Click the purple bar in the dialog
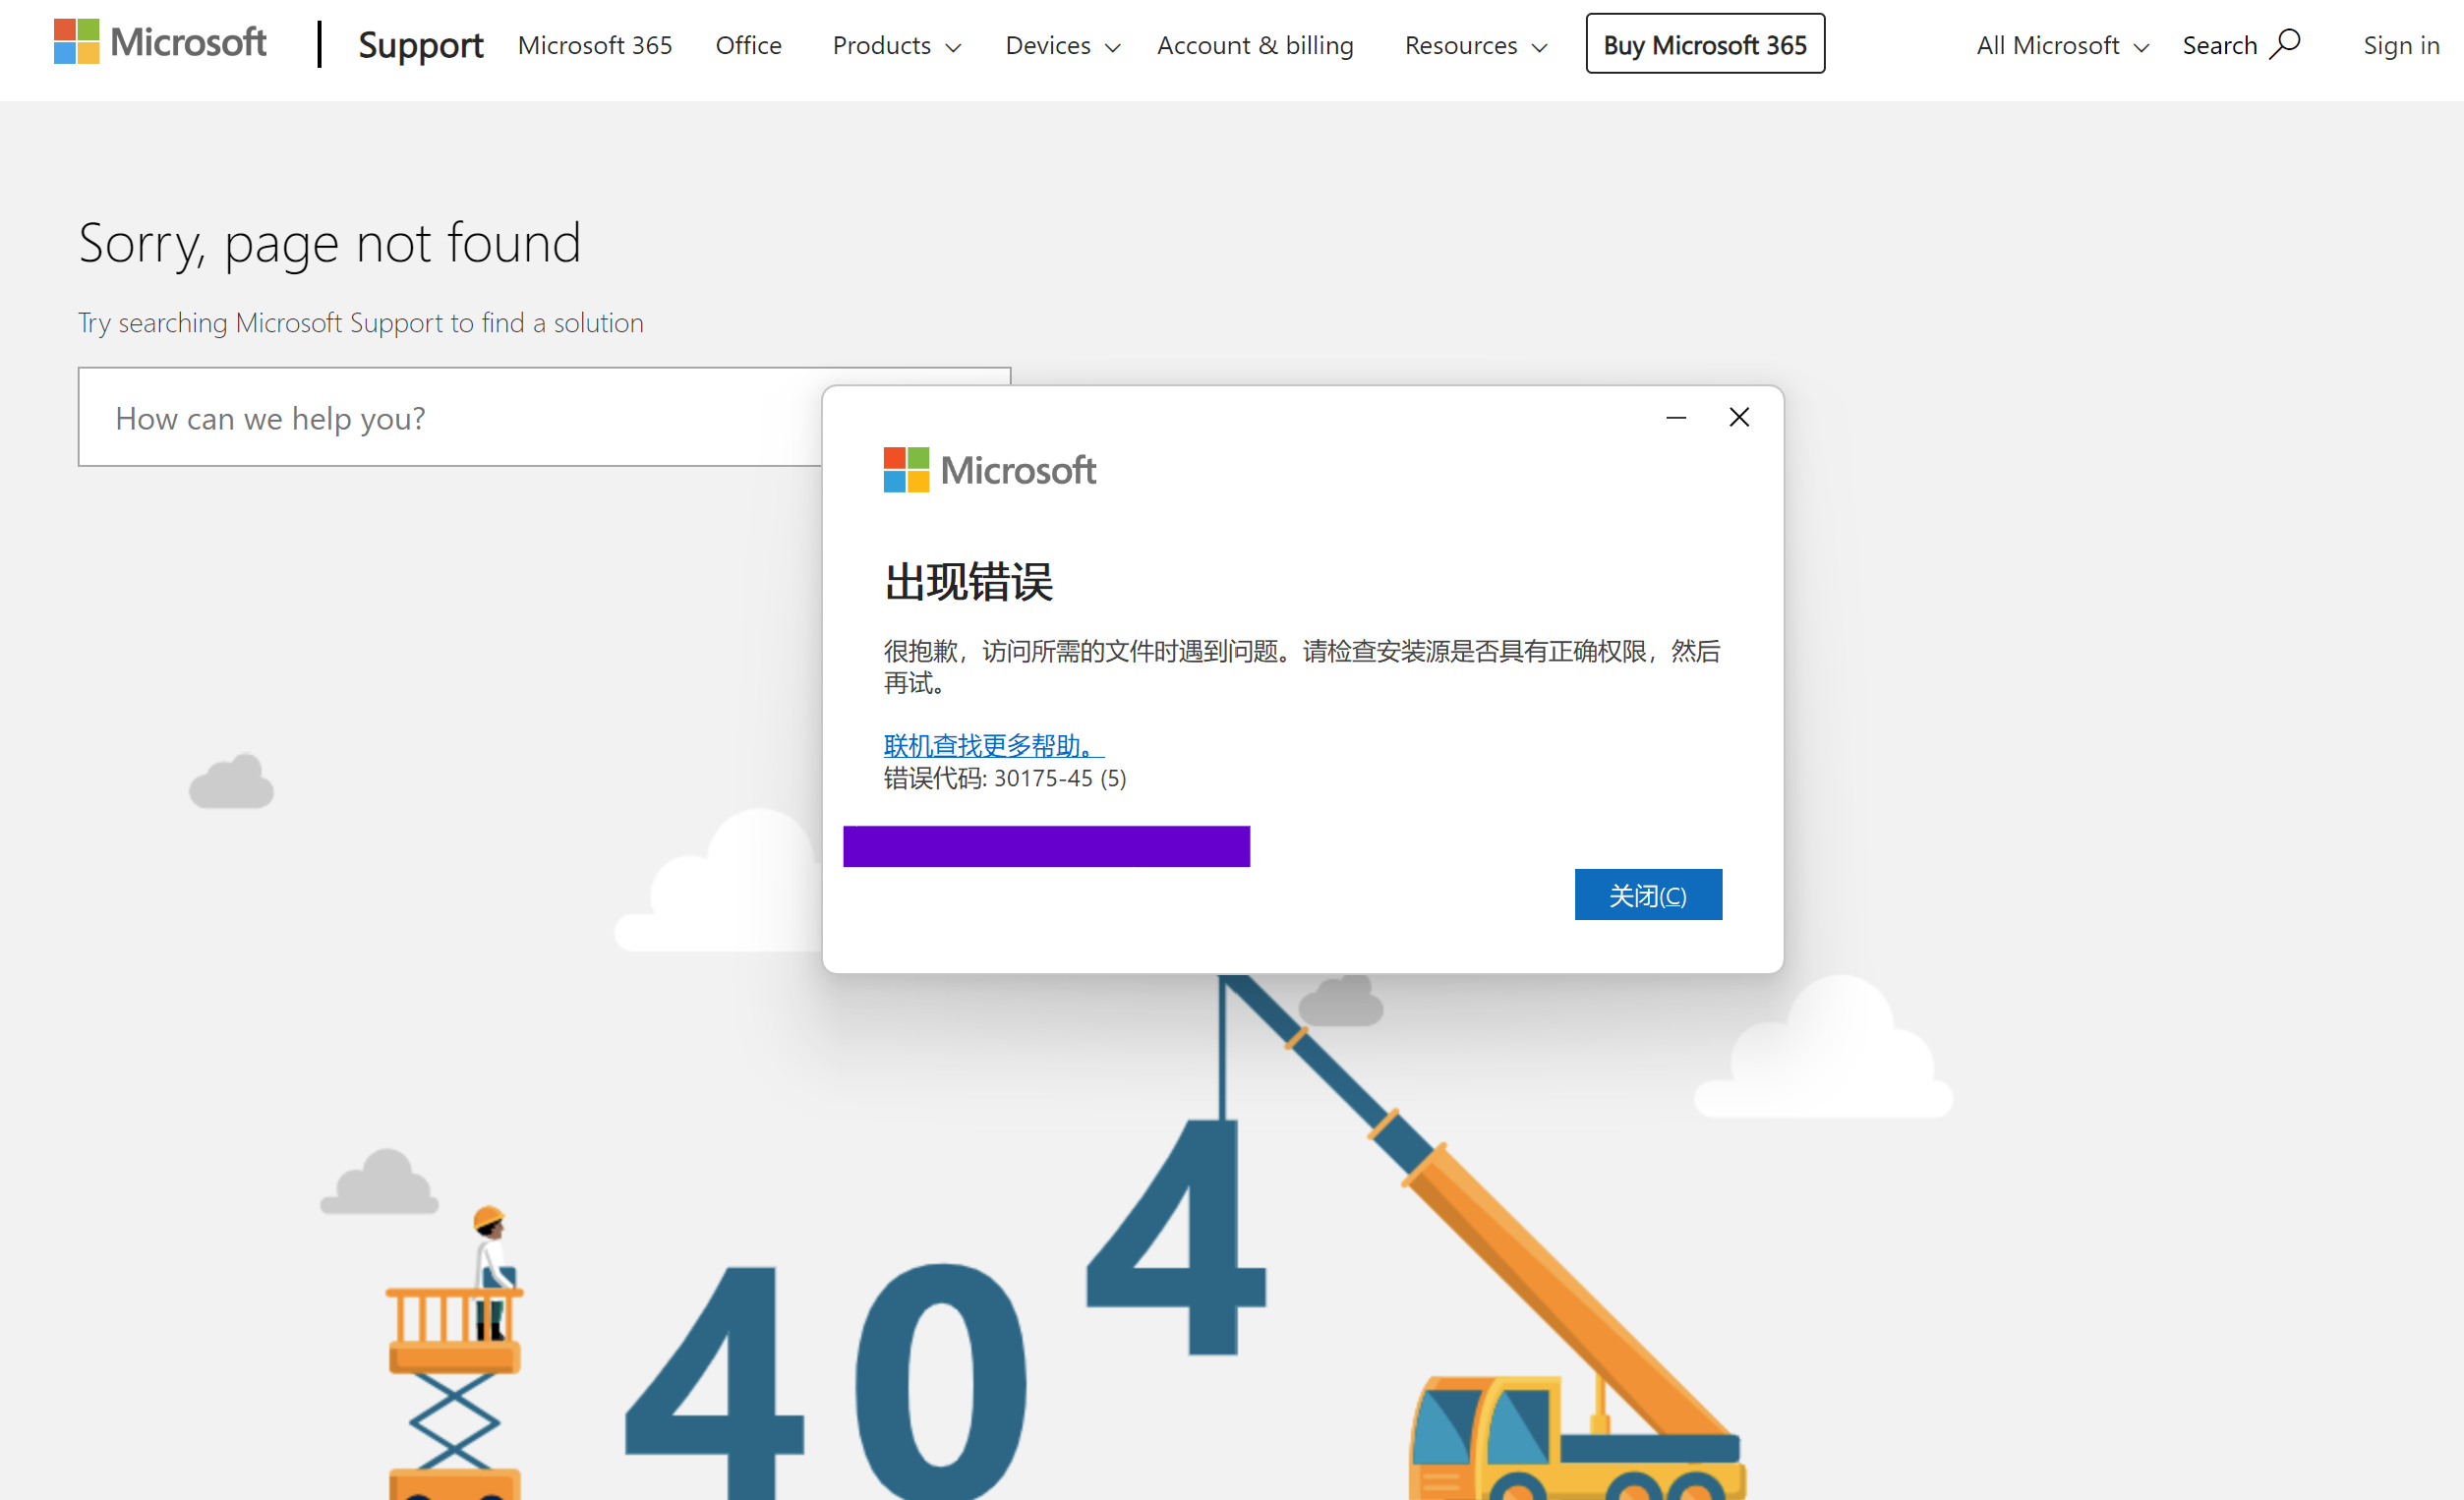The height and width of the screenshot is (1500, 2464). 1046,847
